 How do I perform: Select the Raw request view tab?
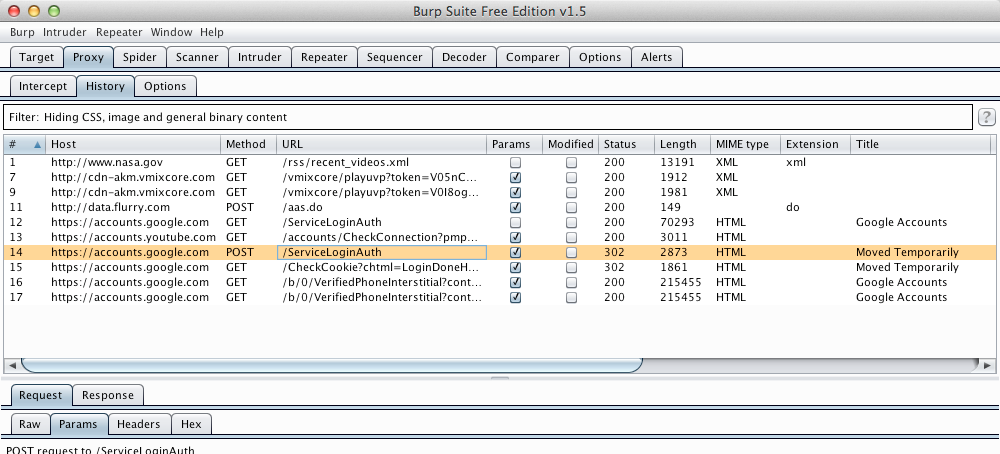click(29, 424)
